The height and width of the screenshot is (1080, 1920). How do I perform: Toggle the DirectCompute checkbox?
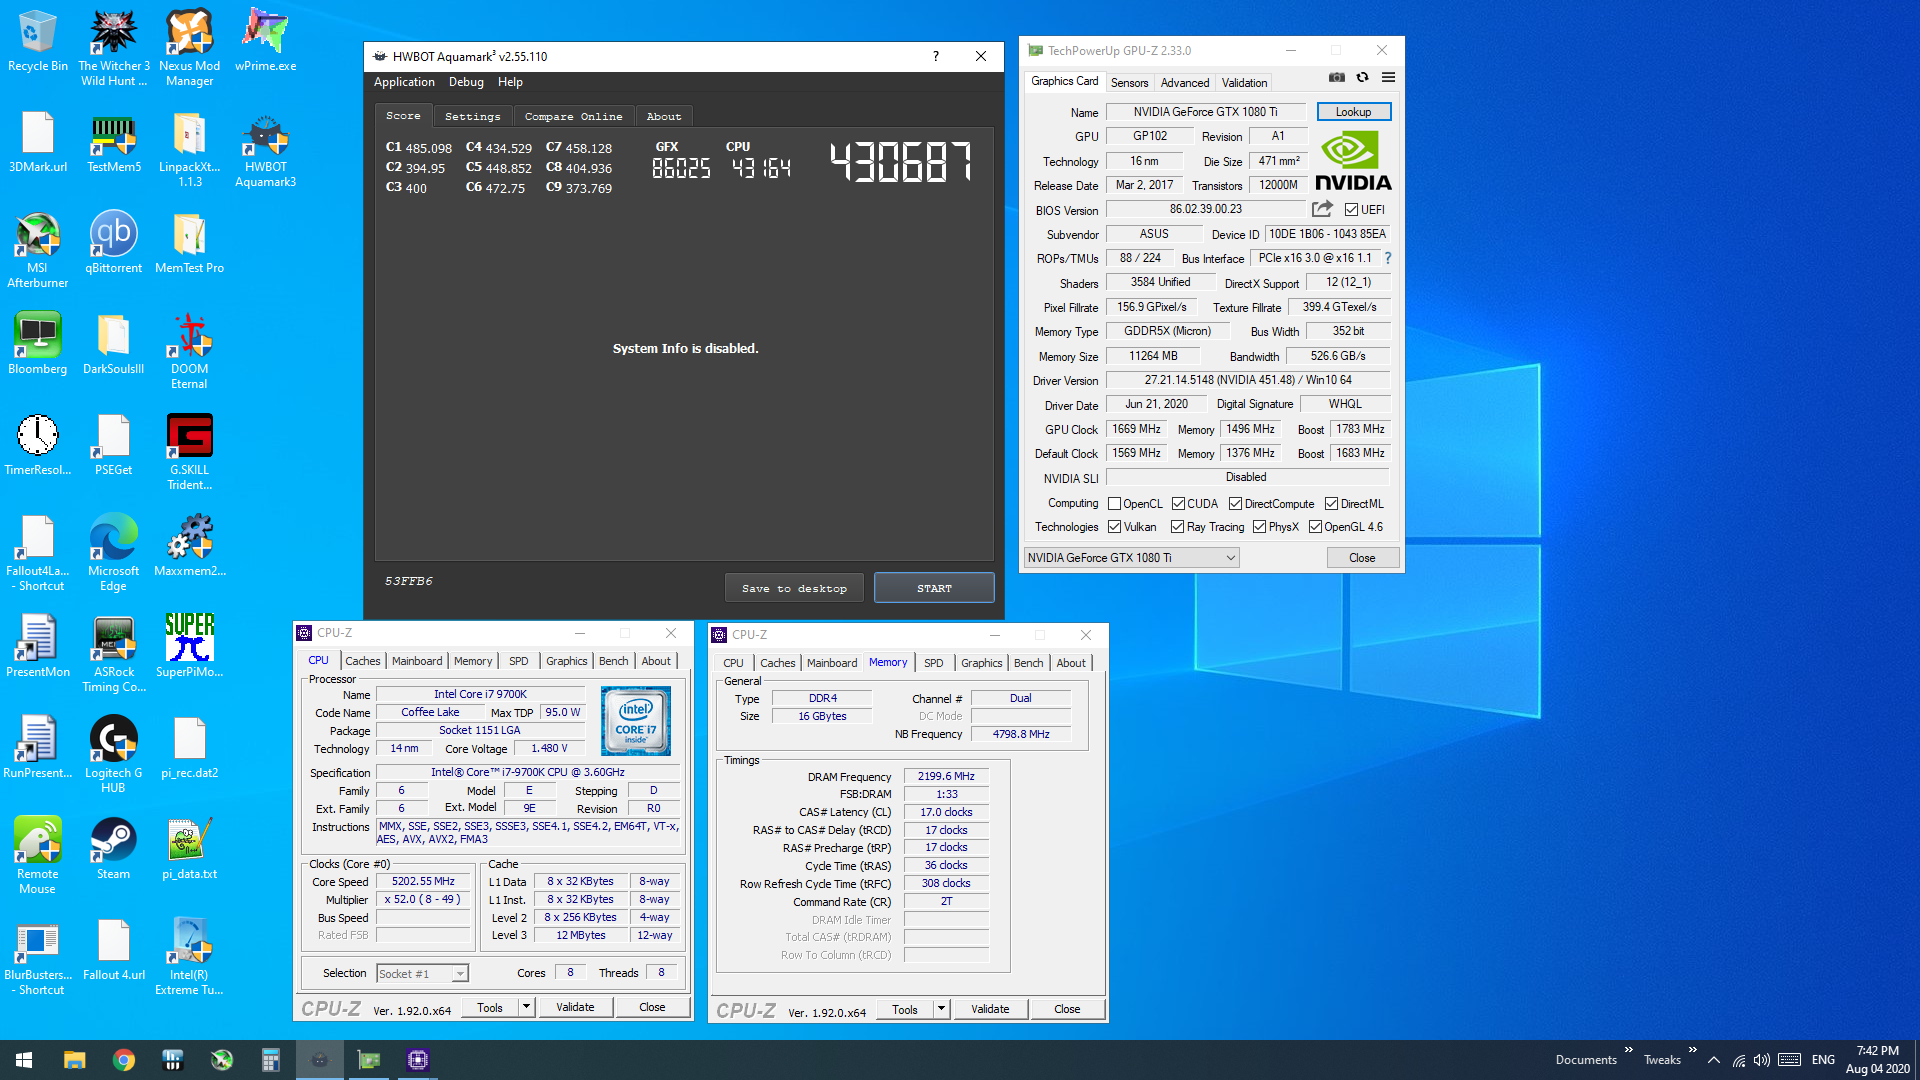[x=1235, y=504]
